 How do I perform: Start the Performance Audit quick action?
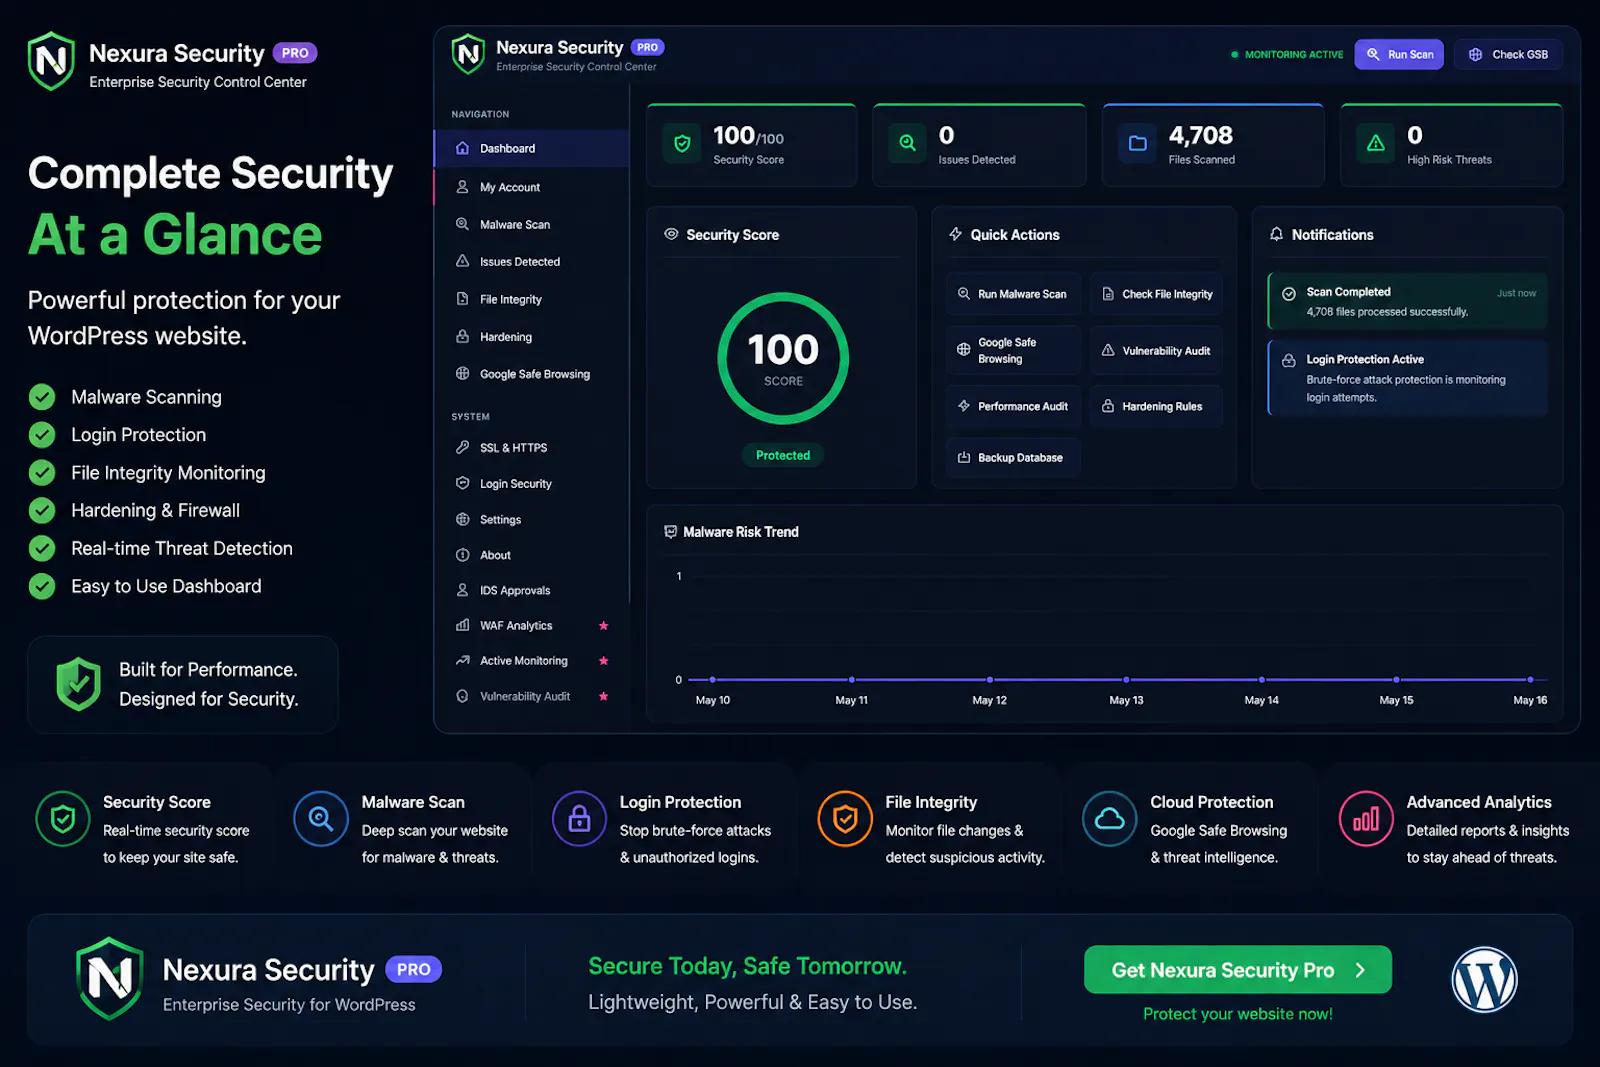click(x=1013, y=406)
